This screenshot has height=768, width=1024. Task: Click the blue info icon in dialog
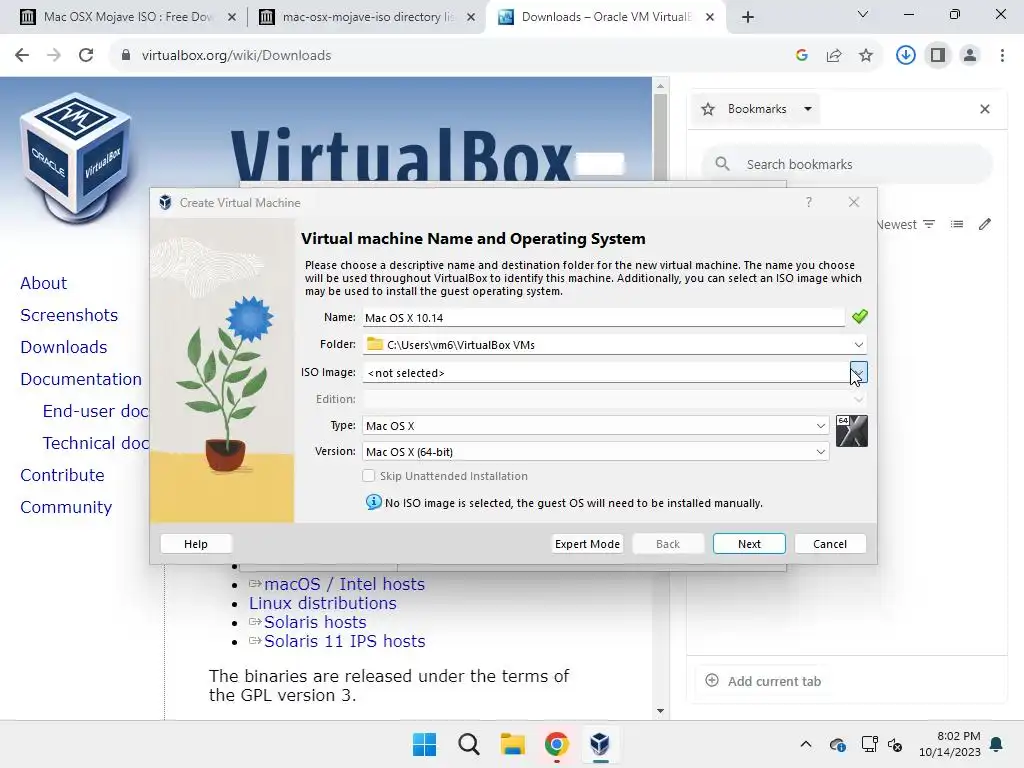[374, 502]
